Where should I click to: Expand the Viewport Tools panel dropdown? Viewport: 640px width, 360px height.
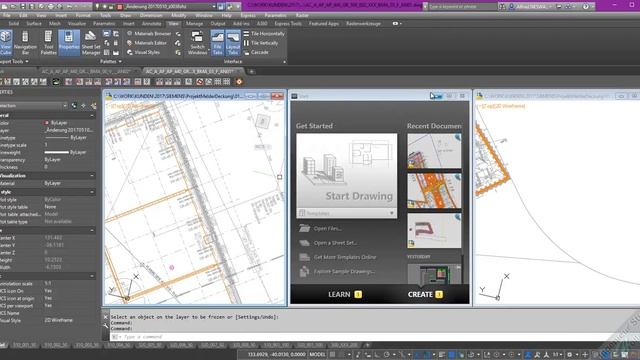click(14, 61)
